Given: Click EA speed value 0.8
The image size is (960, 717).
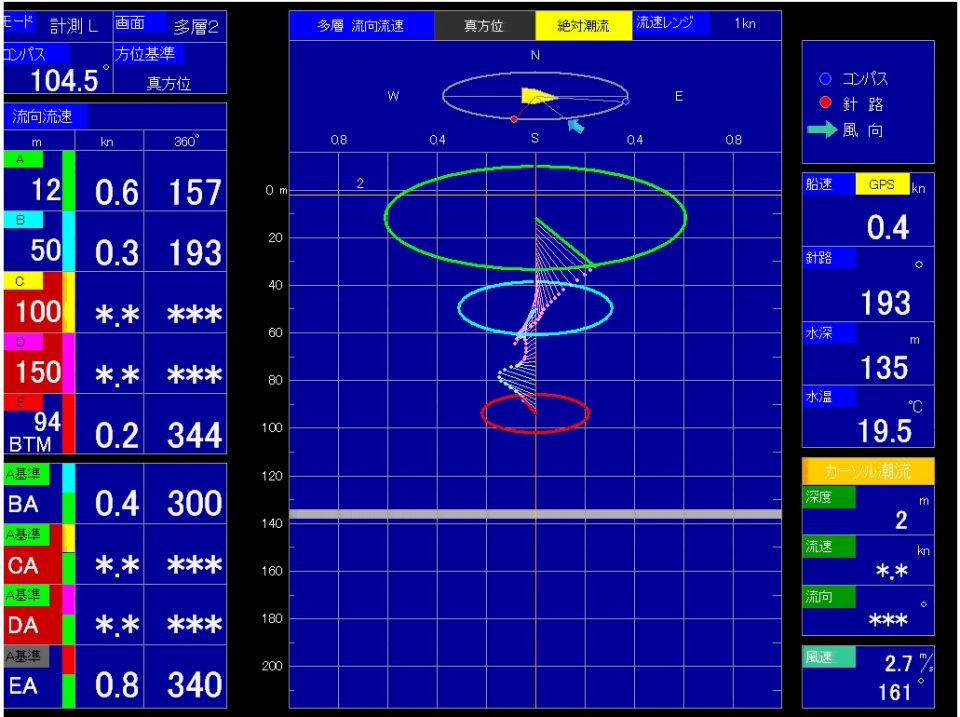Looking at the screenshot, I should (x=116, y=685).
